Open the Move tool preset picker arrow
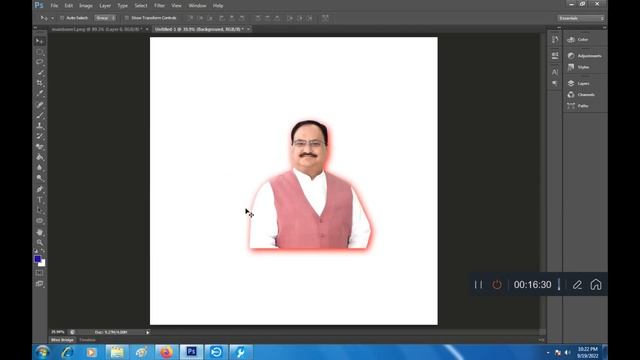This screenshot has height=360, width=640. (52, 18)
